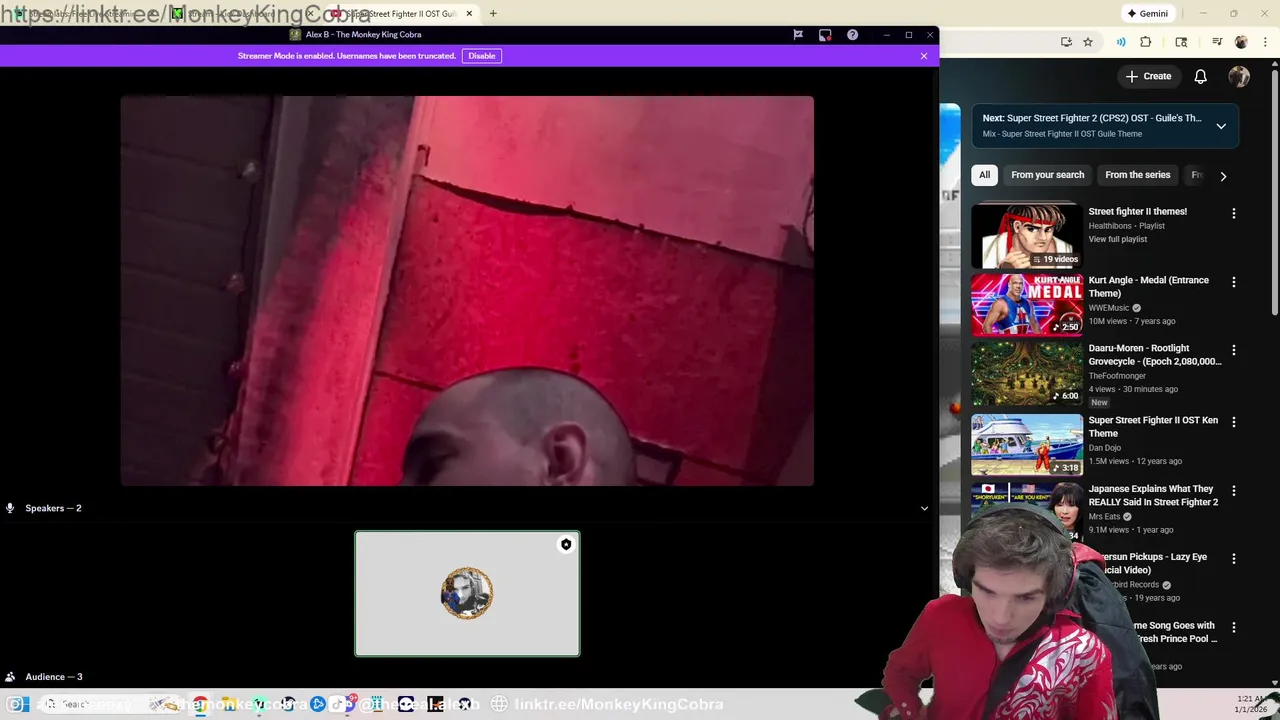Open Kurt Angle - Medal video title
The height and width of the screenshot is (720, 1280).
1149,286
